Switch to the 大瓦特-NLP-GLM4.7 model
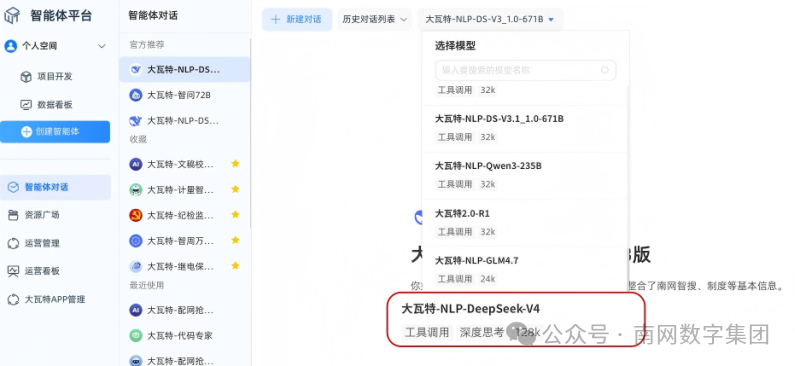 click(524, 270)
